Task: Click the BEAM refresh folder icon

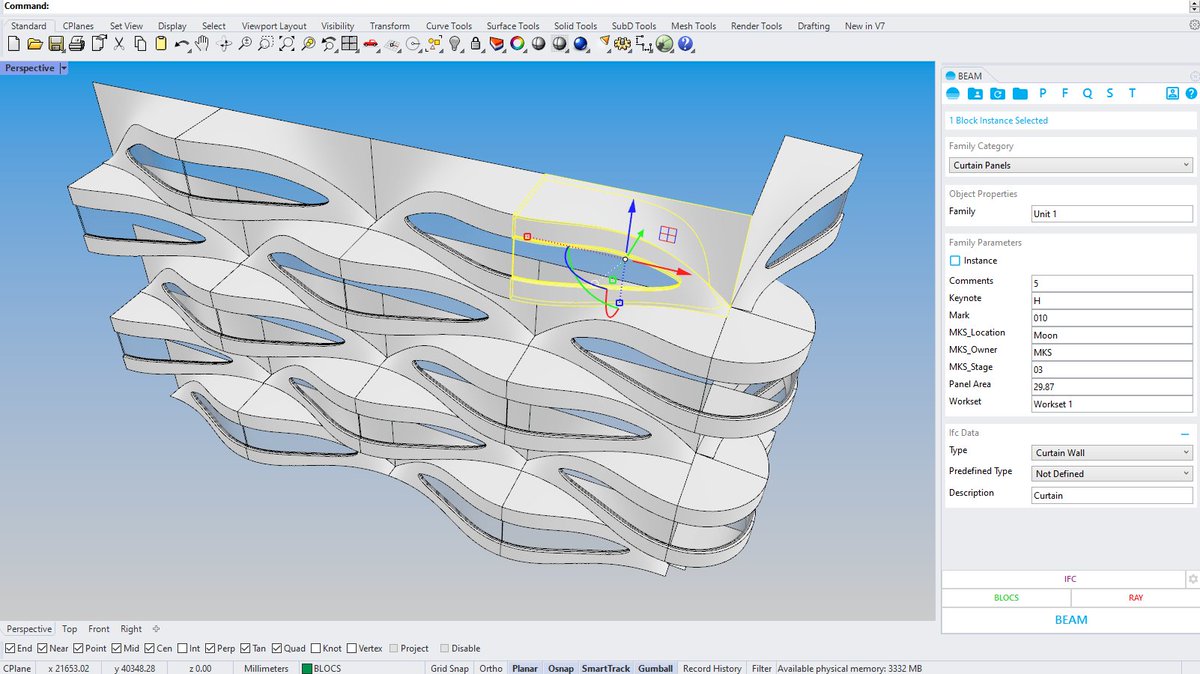Action: [998, 93]
